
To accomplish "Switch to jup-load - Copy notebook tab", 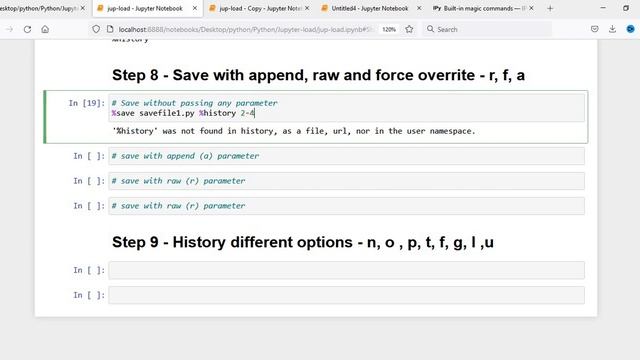I will coord(260,8).
